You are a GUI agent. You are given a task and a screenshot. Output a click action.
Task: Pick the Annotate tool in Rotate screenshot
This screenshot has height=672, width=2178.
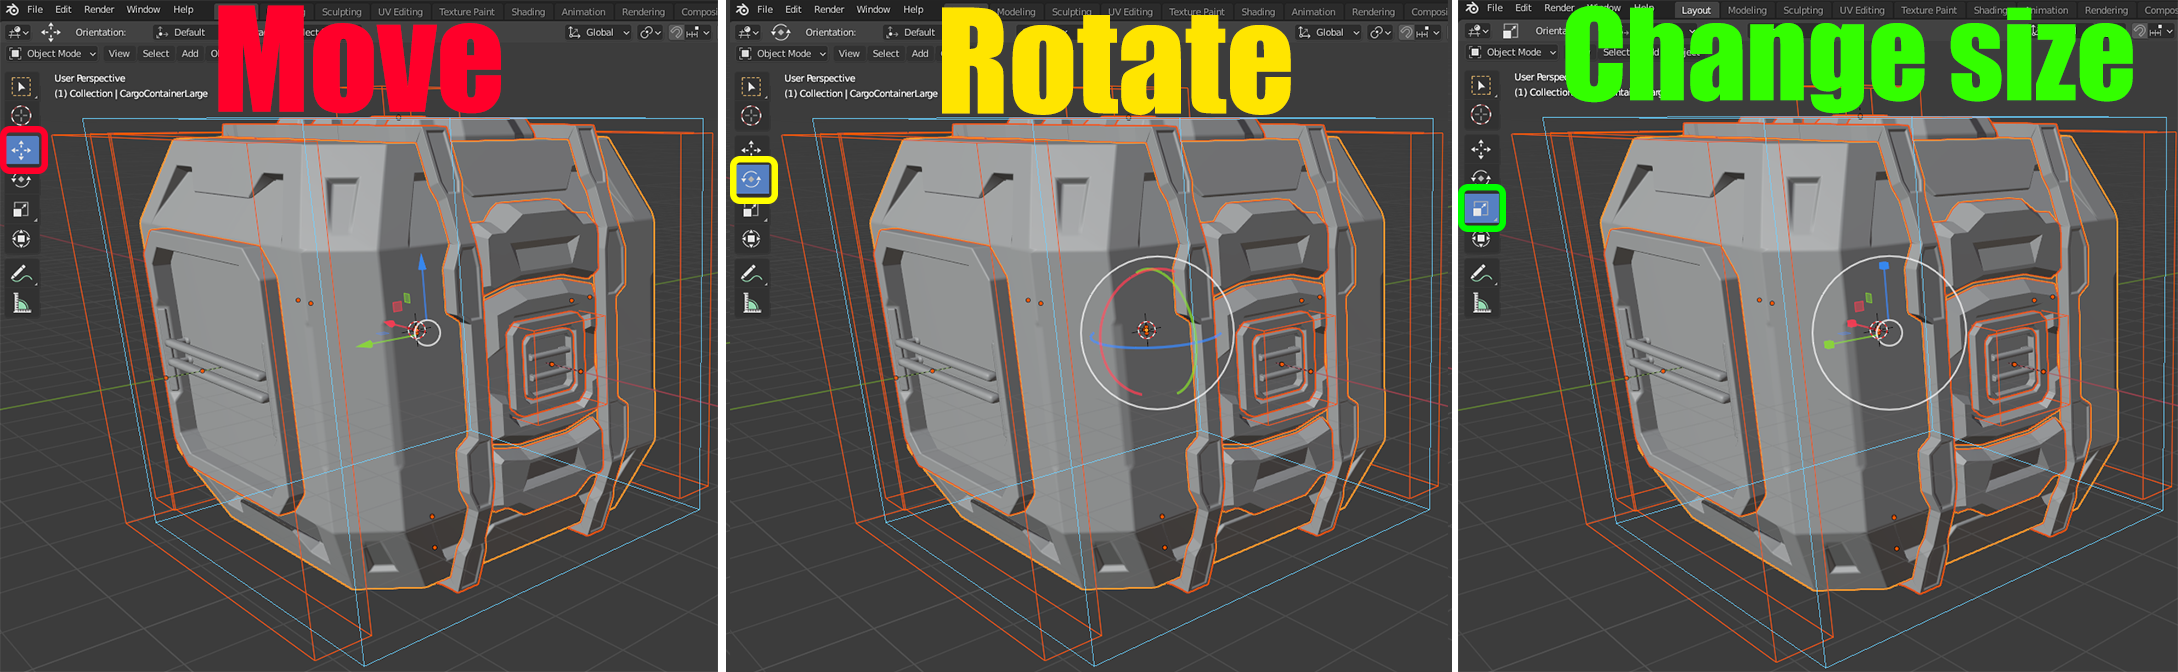[752, 273]
